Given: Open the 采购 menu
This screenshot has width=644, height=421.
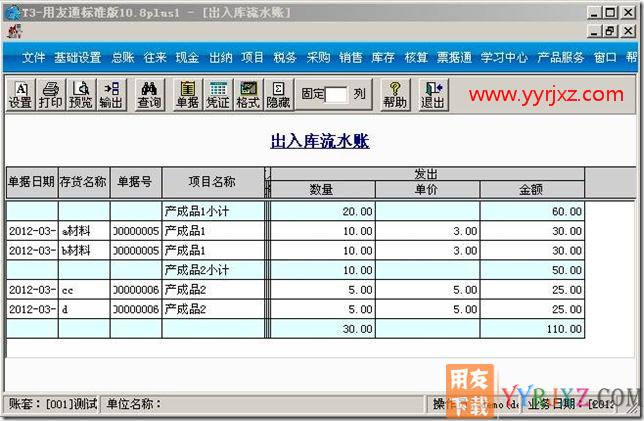Looking at the screenshot, I should [318, 58].
